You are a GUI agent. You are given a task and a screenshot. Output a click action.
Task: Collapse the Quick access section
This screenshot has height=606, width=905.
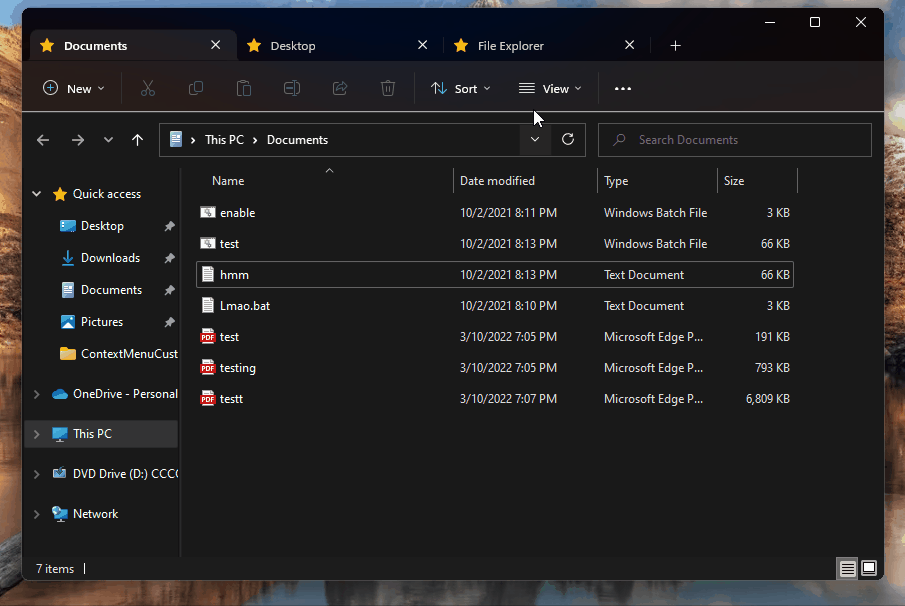(36, 193)
